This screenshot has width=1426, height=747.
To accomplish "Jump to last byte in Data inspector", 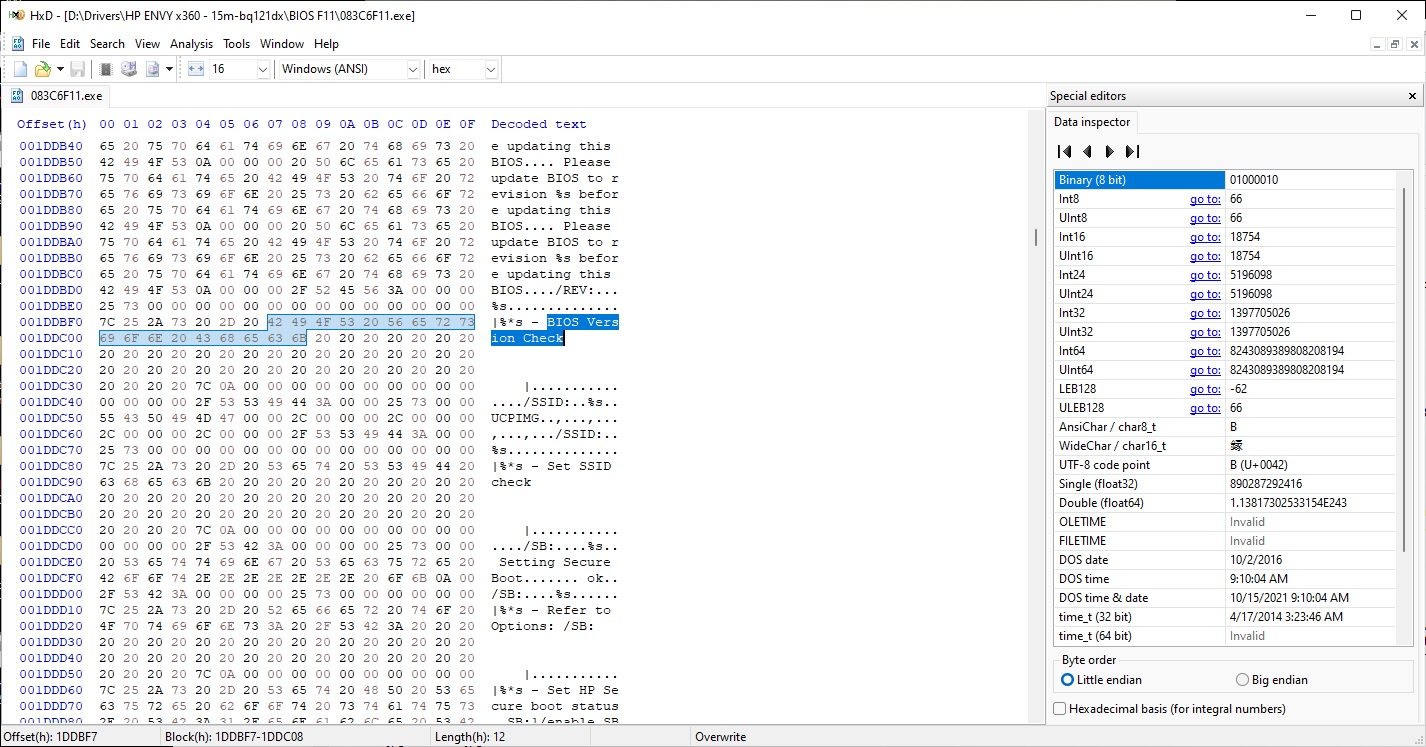I will 1132,152.
